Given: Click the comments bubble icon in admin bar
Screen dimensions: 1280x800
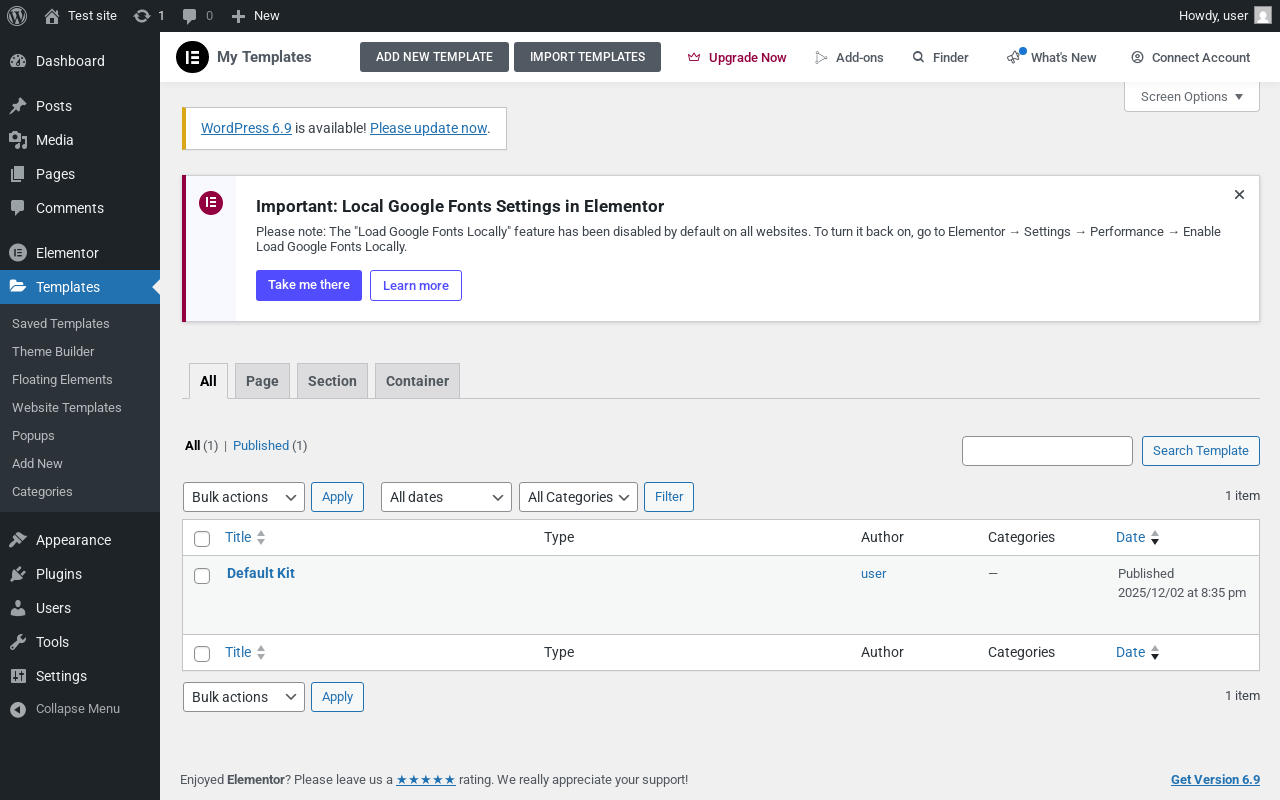Looking at the screenshot, I should [190, 16].
